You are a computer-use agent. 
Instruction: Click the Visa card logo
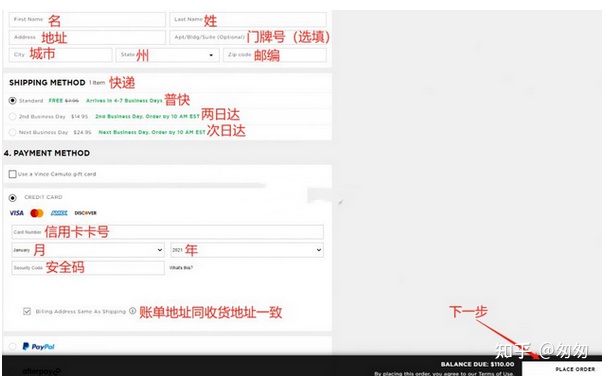click(x=17, y=213)
